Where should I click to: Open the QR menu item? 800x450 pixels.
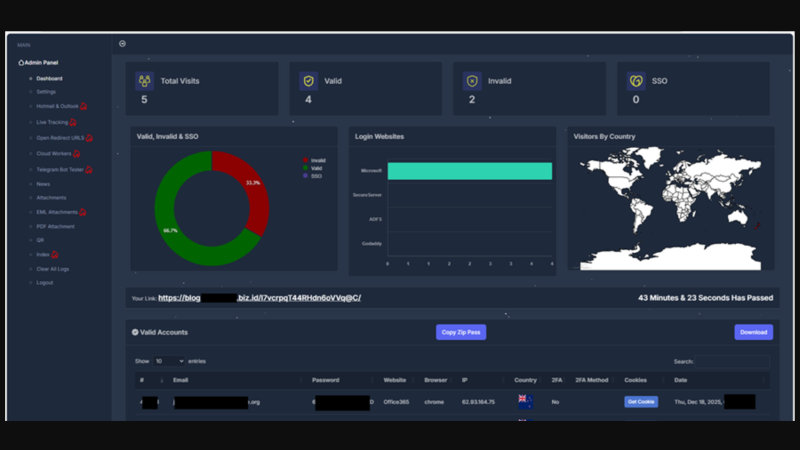tap(40, 240)
